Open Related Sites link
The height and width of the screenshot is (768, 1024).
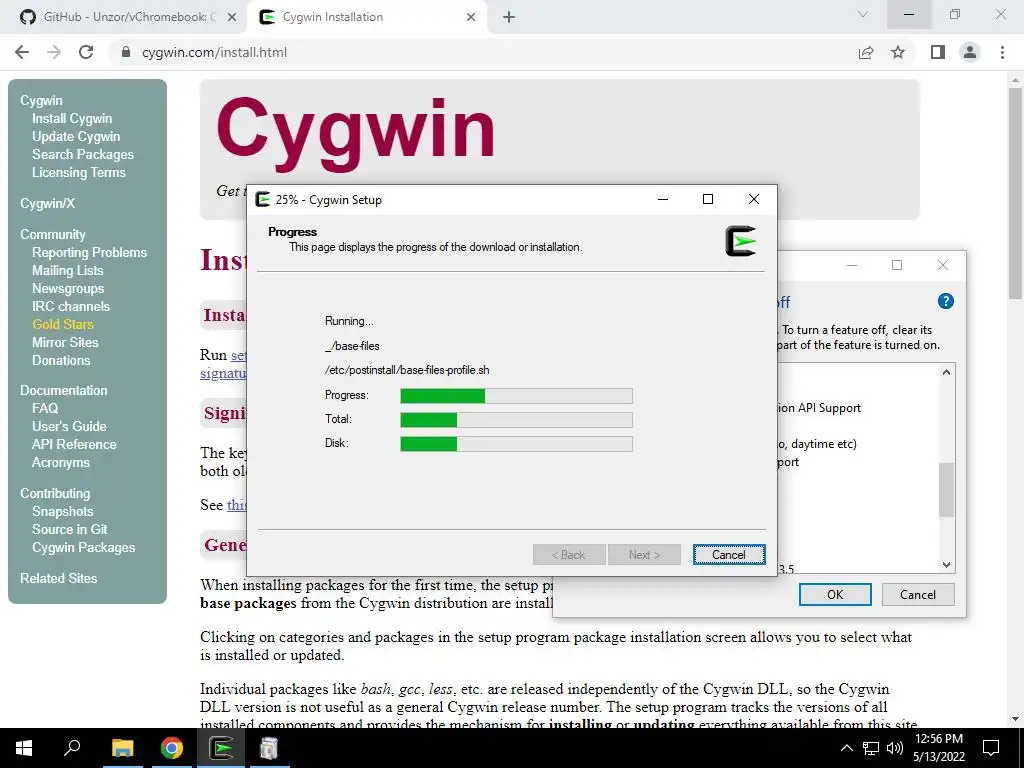click(x=58, y=578)
